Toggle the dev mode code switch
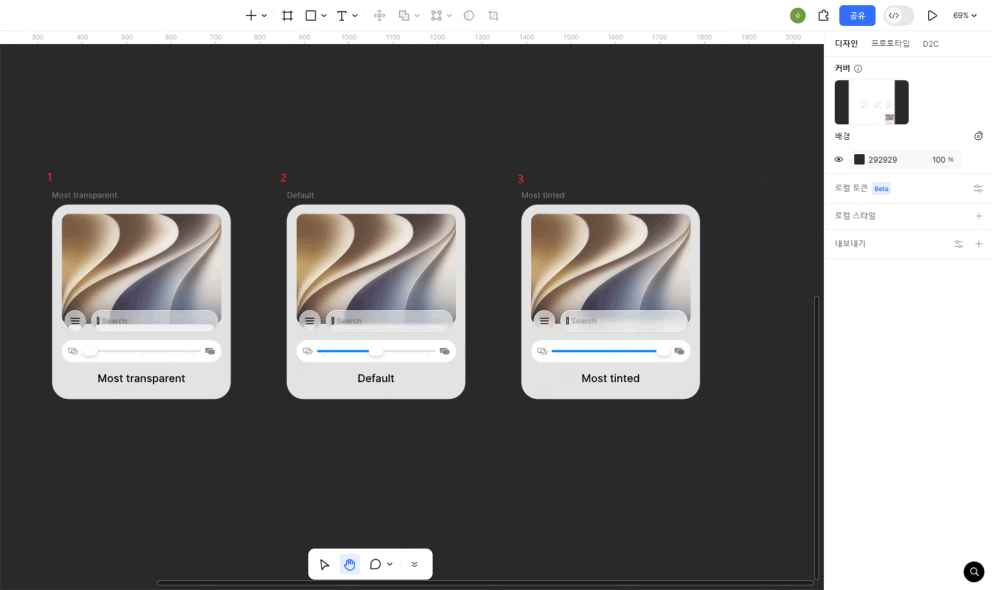This screenshot has width=993, height=590. point(899,15)
